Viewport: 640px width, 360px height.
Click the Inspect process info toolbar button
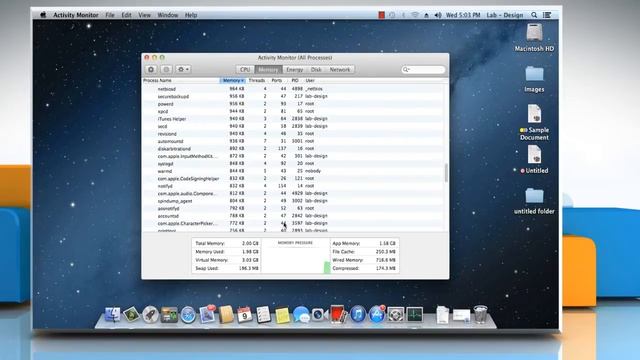click(x=166, y=69)
